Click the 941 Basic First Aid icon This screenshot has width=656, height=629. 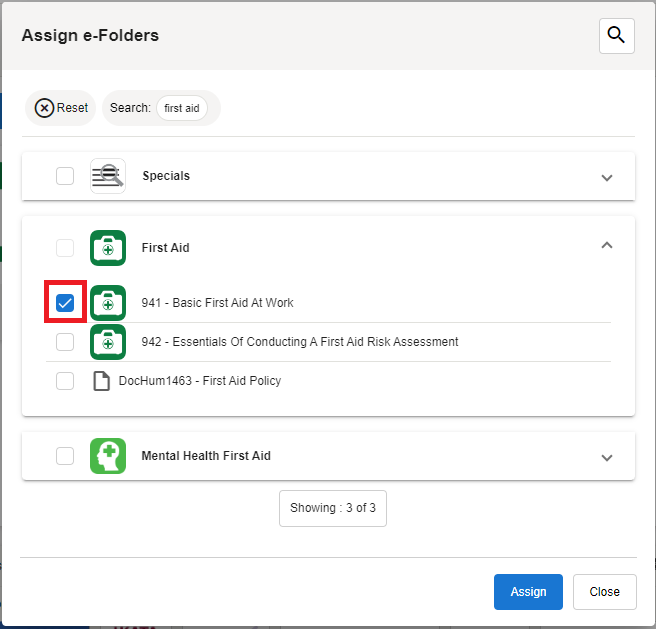[108, 303]
